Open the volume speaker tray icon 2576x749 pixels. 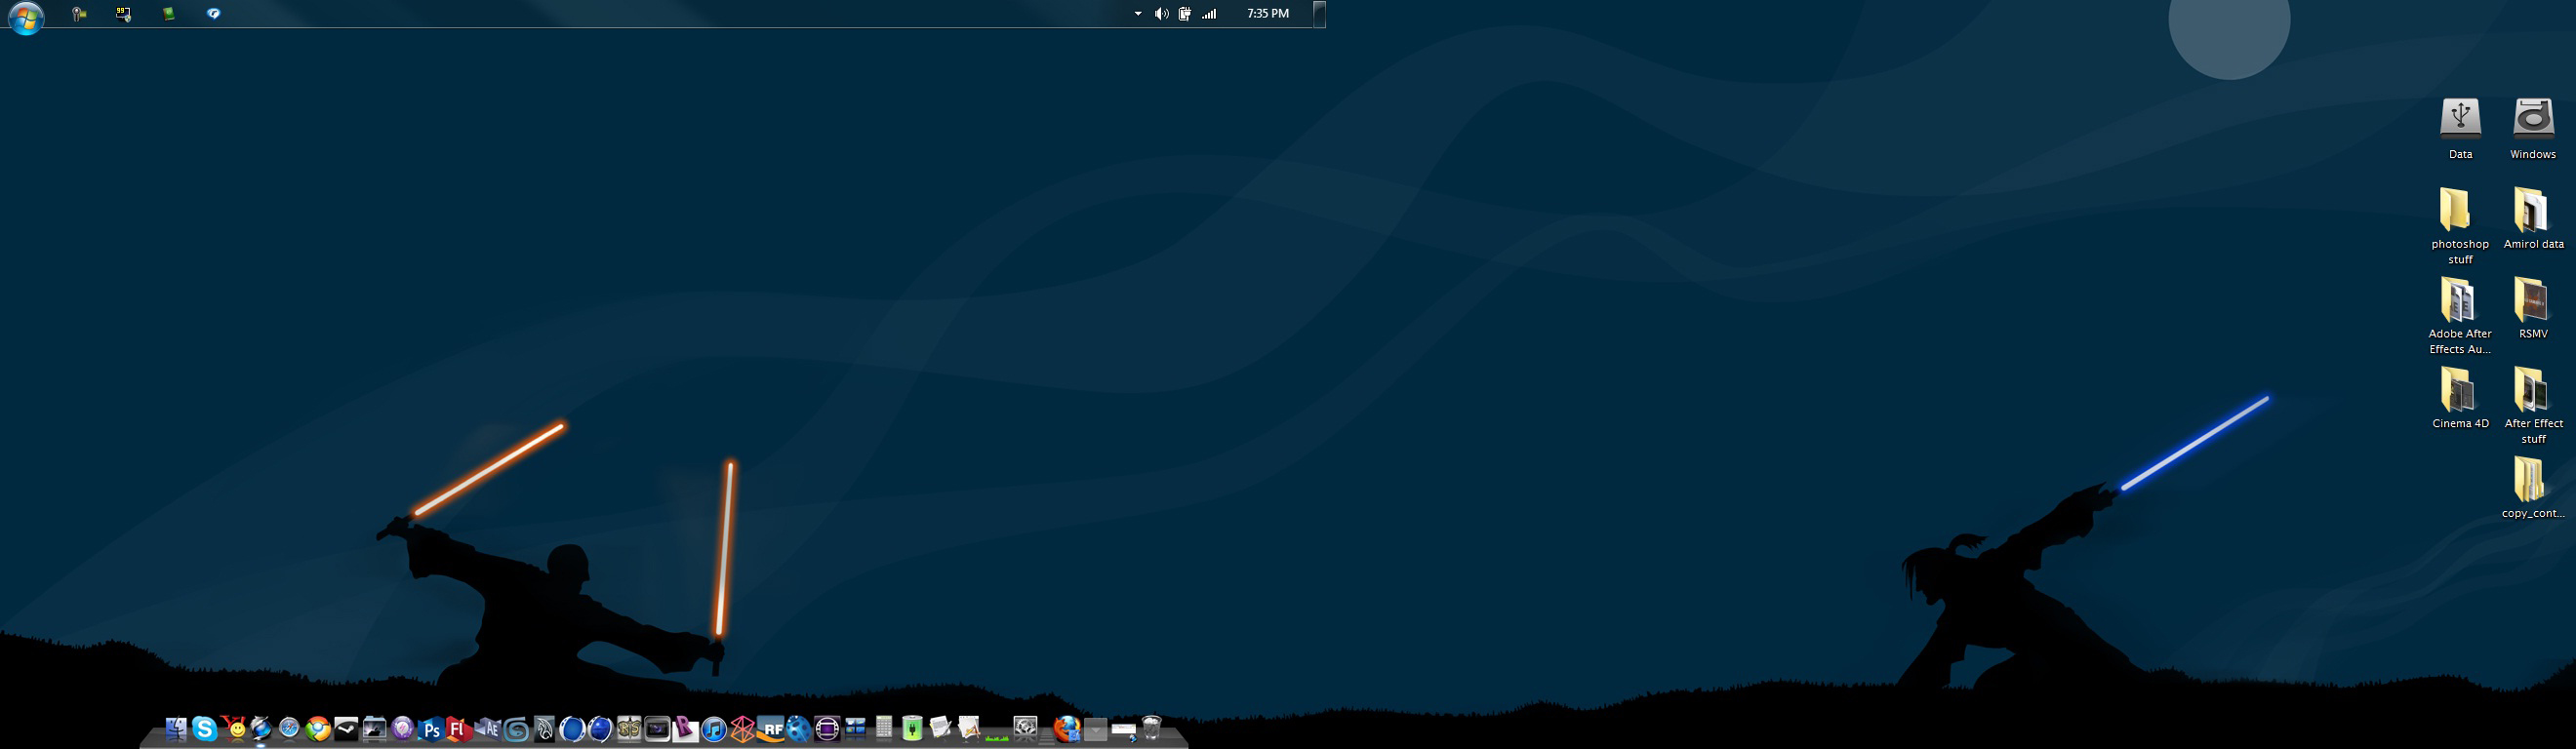tap(1161, 14)
